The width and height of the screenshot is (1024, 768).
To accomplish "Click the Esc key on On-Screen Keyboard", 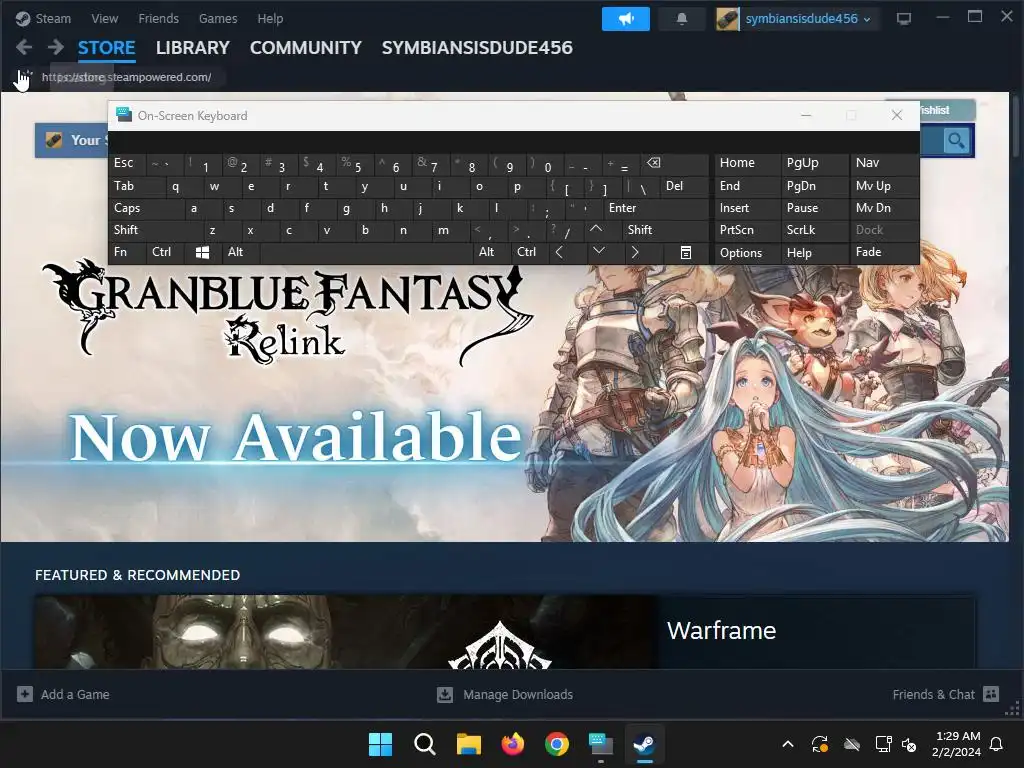I will (x=127, y=163).
